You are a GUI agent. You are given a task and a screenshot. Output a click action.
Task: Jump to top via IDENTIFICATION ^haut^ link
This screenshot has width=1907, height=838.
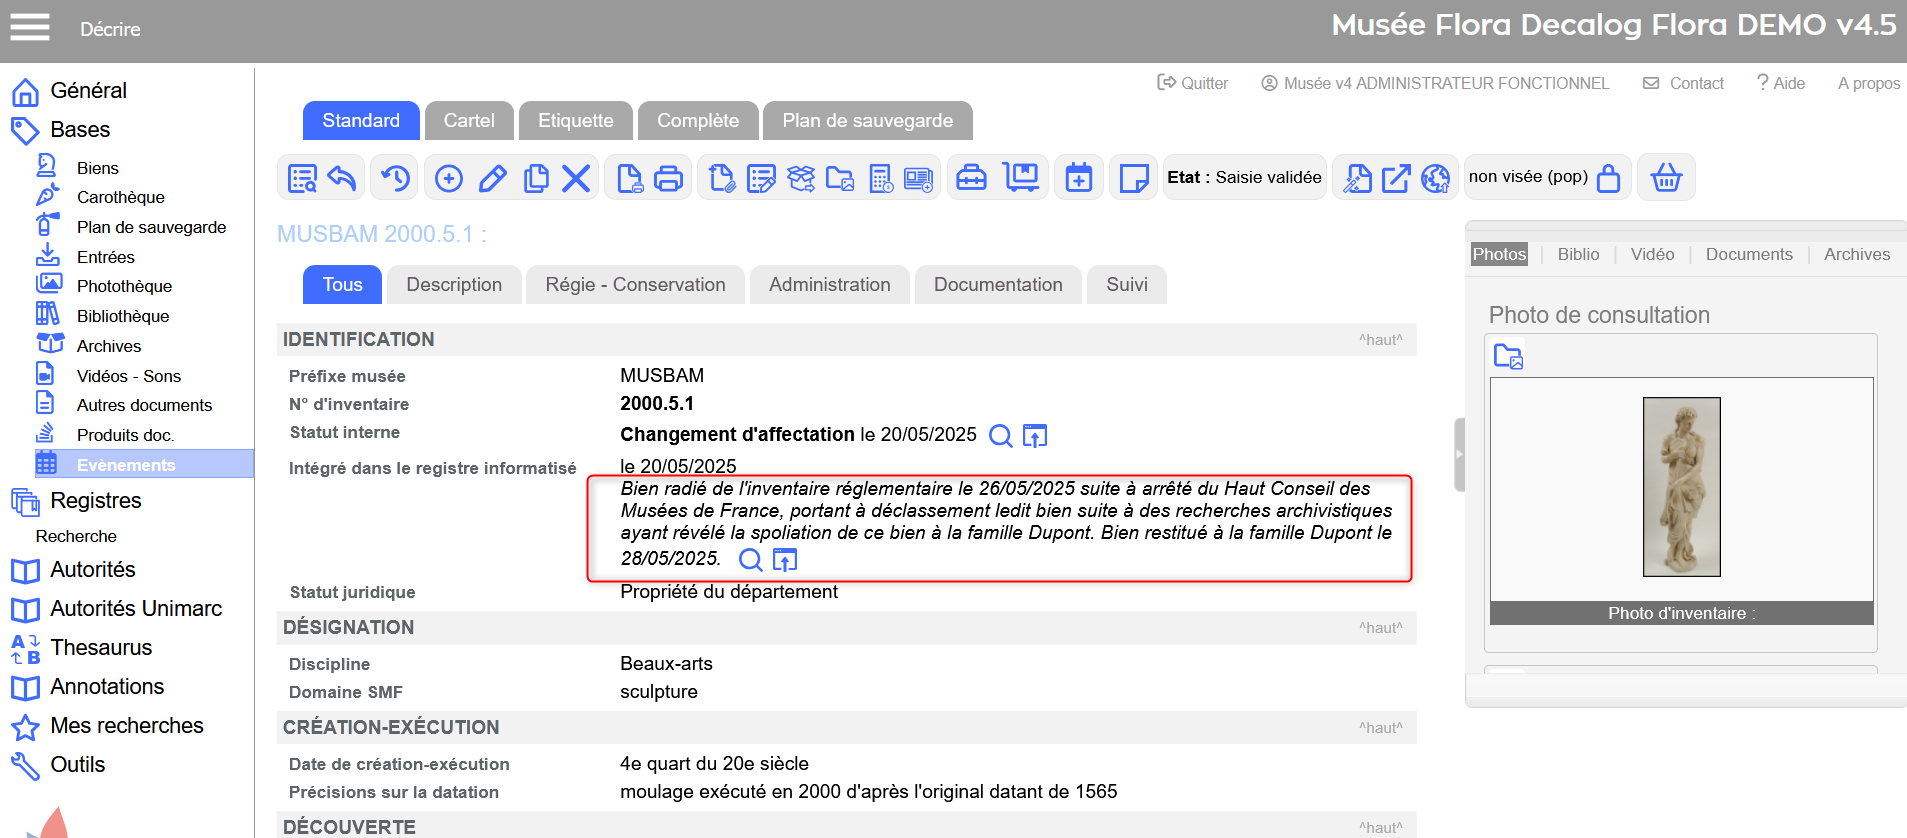tap(1380, 340)
